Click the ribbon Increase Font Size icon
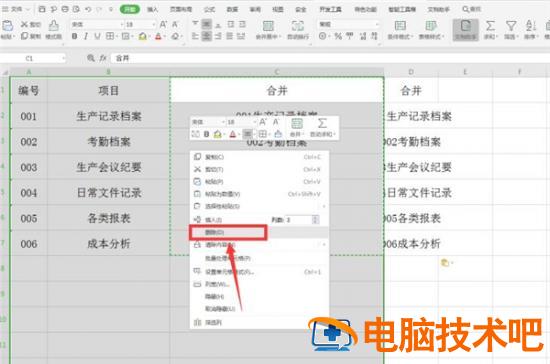Image resolution: width=550 pixels, height=364 pixels. (x=163, y=24)
